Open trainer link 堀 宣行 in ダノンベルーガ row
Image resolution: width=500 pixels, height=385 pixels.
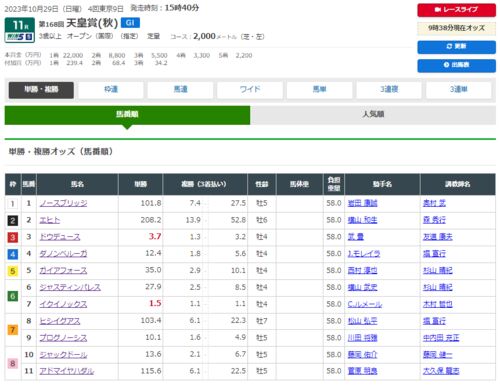click(434, 254)
